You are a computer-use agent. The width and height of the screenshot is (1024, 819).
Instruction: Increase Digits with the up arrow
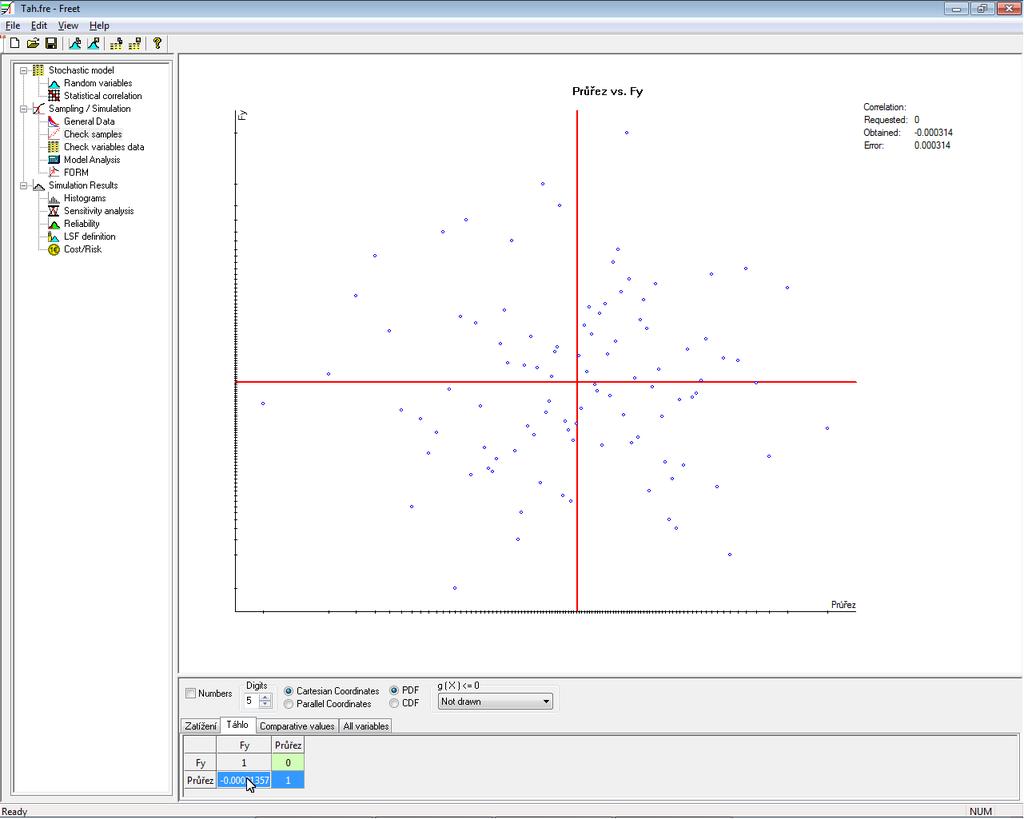pos(264,697)
